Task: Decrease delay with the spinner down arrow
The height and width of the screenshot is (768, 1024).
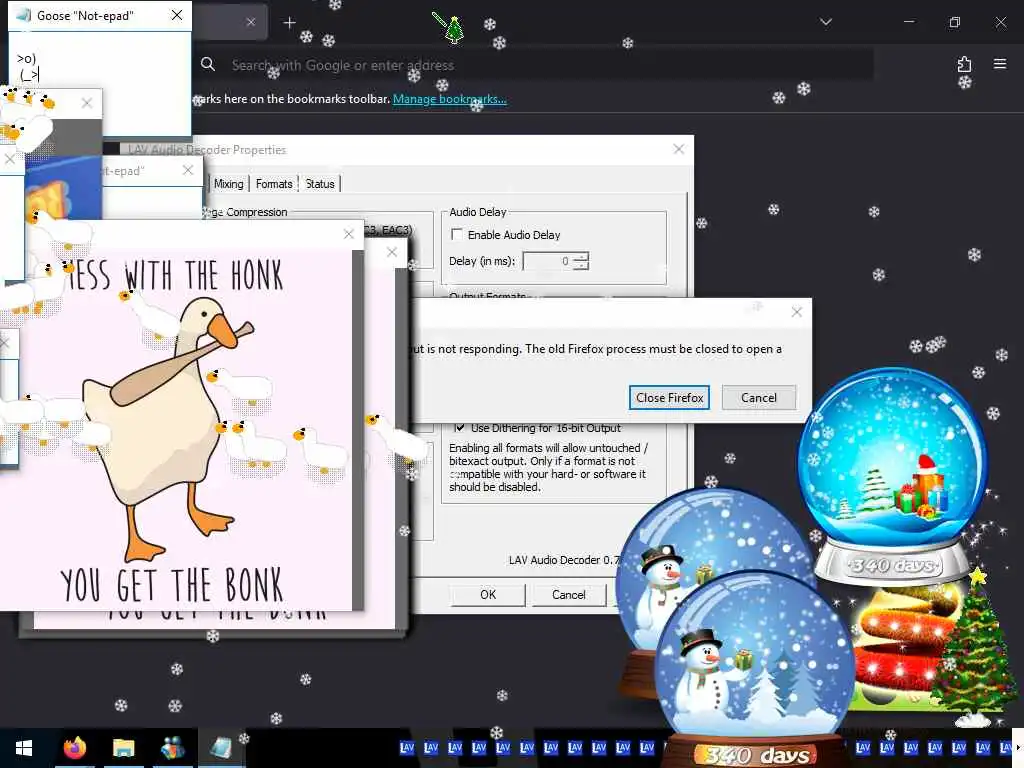Action: coord(581,266)
